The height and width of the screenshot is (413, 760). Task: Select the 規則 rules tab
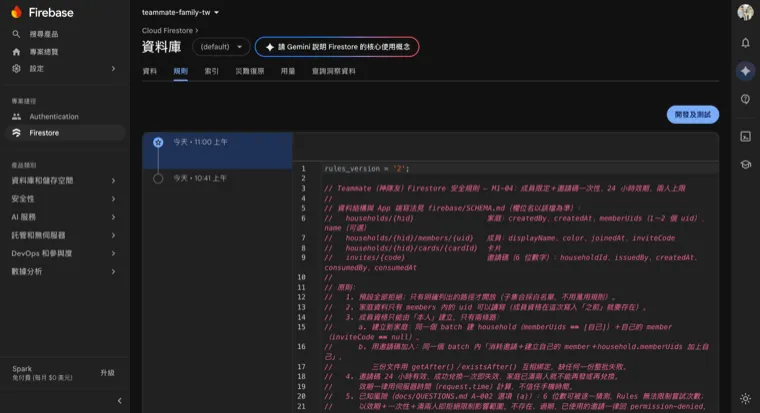180,71
